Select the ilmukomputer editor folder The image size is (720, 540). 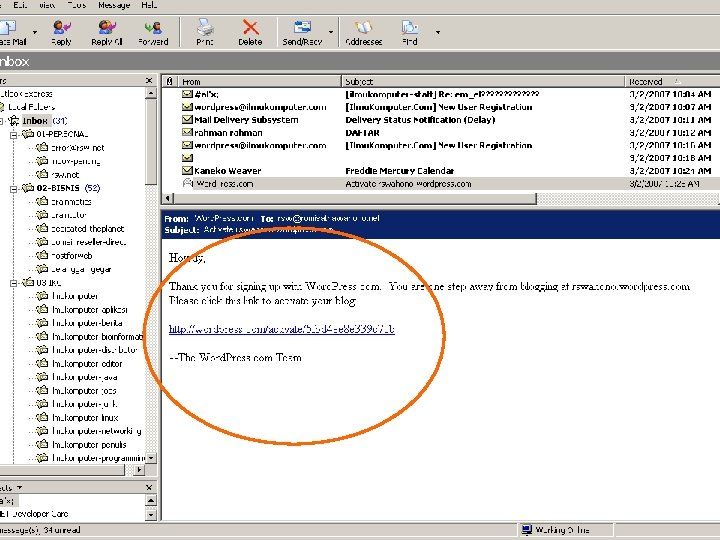pyautogui.click(x=87, y=364)
